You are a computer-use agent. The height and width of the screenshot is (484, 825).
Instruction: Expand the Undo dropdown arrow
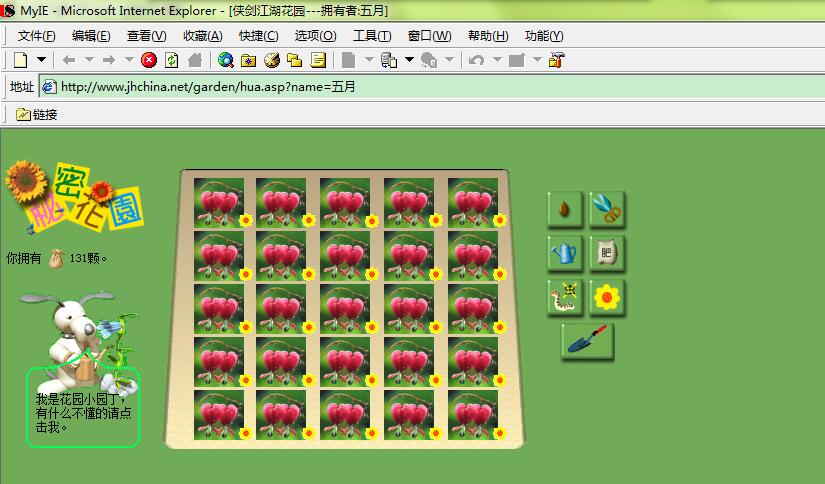click(497, 60)
